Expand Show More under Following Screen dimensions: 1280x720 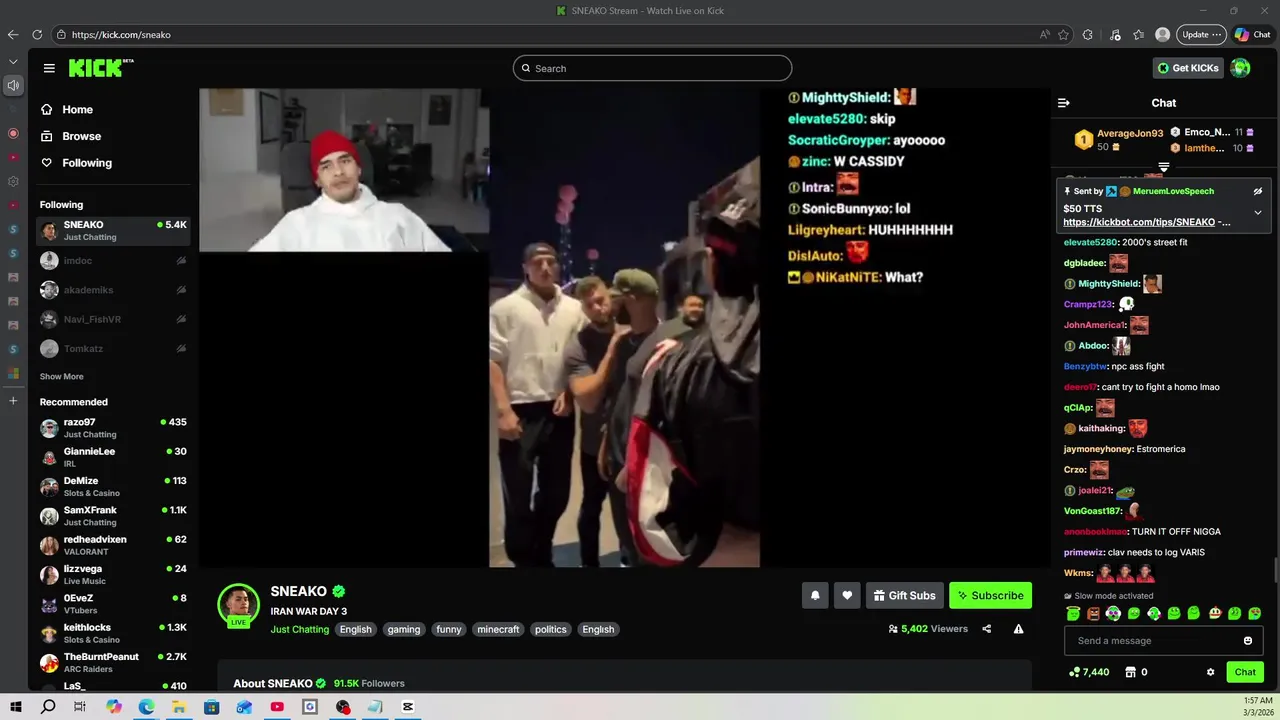tap(62, 377)
